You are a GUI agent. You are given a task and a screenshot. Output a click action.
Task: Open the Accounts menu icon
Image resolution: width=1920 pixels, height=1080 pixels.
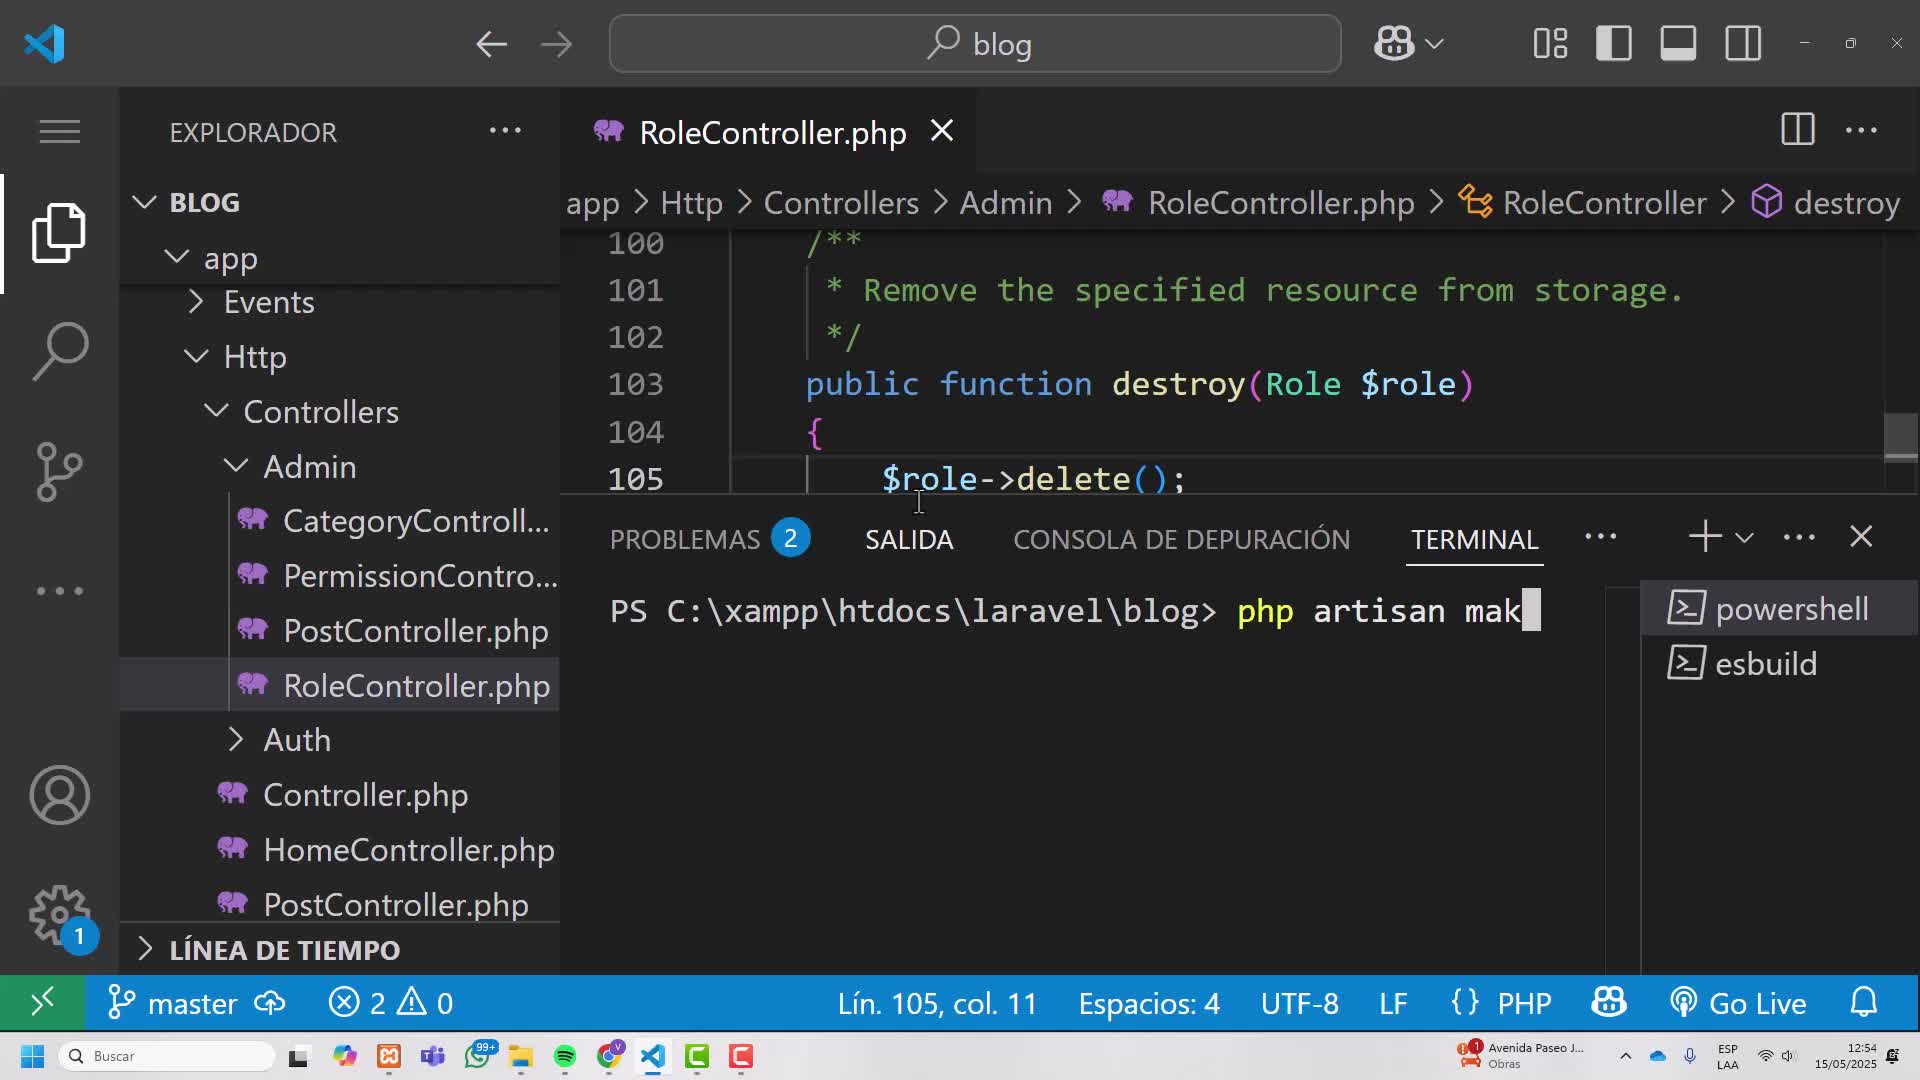(59, 795)
